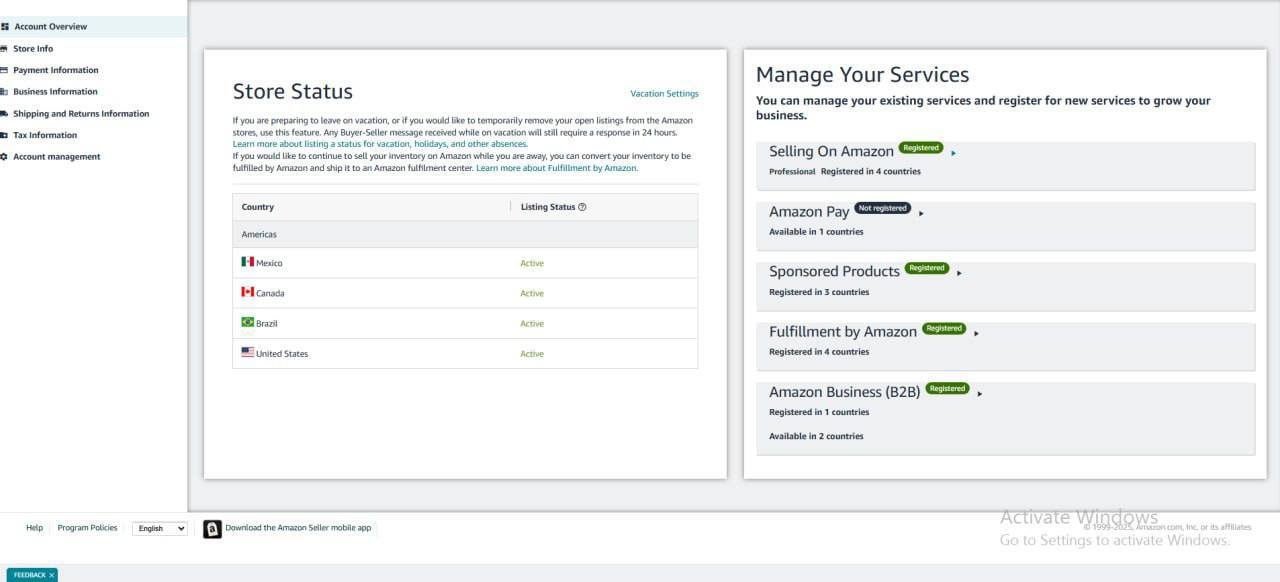Click the Brazil flag icon
Image resolution: width=1280 pixels, height=582 pixels.
(247, 322)
